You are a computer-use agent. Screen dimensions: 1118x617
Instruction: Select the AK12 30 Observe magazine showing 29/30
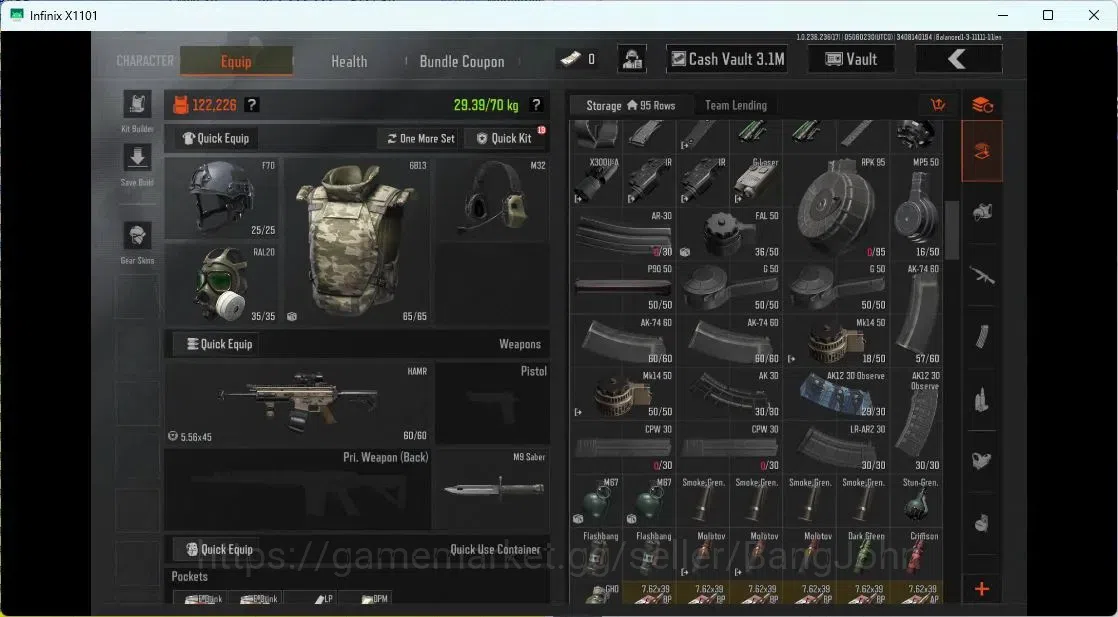click(836, 394)
